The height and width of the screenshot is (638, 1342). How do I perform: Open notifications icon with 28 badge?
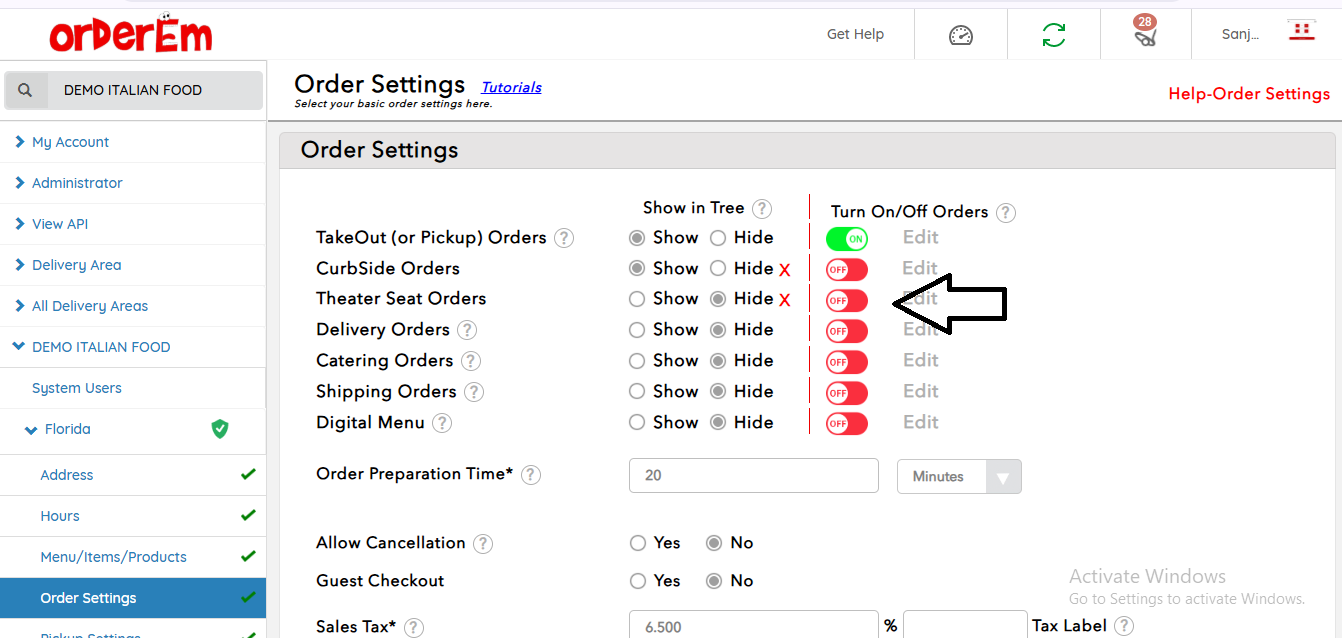pyautogui.click(x=1145, y=35)
